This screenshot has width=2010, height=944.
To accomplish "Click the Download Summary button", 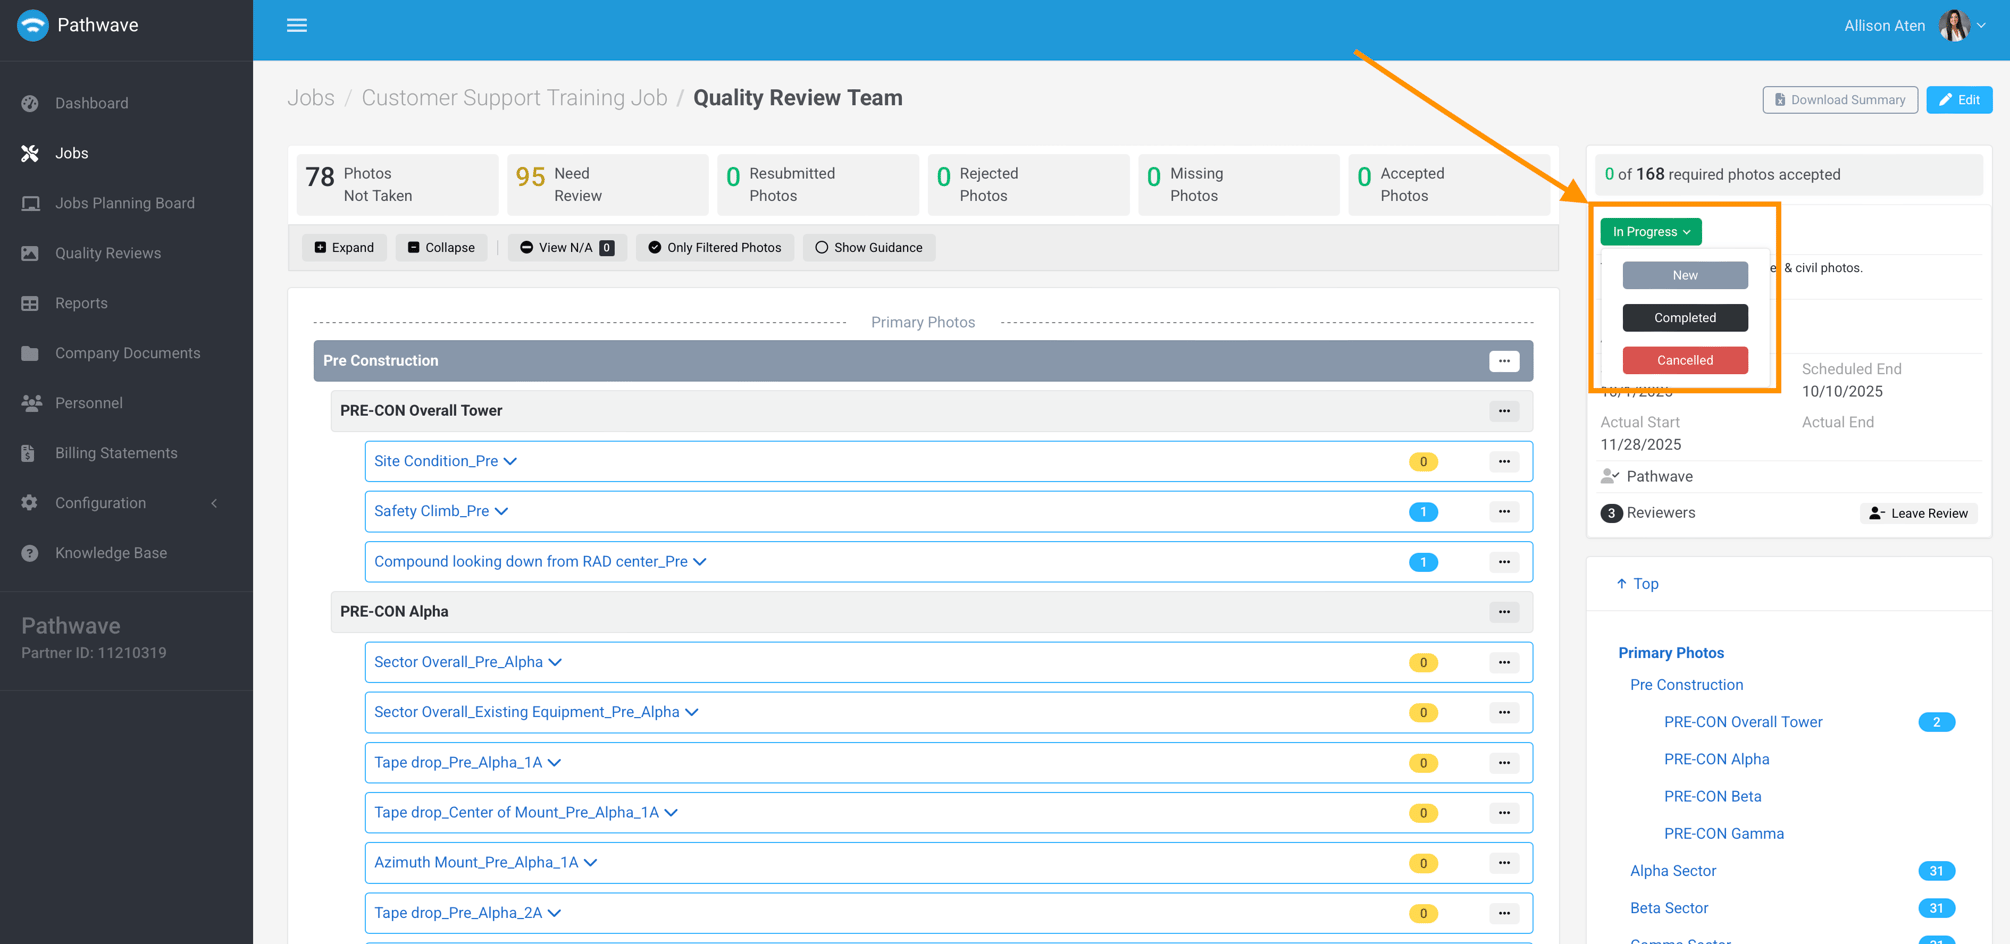I will pyautogui.click(x=1840, y=100).
